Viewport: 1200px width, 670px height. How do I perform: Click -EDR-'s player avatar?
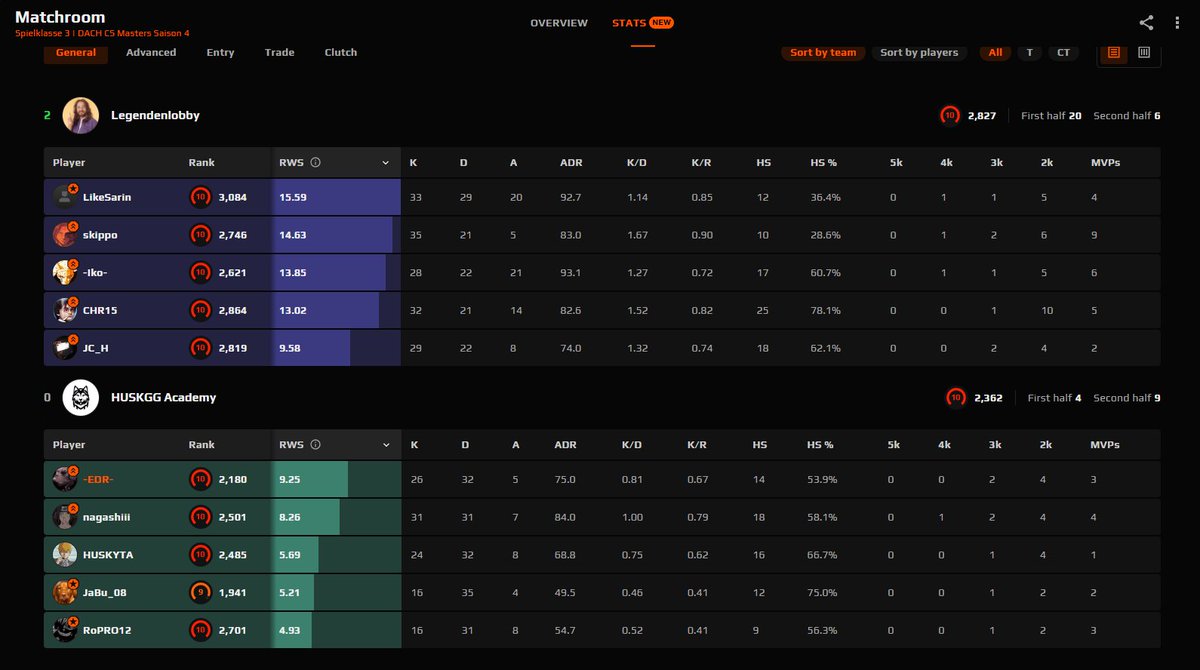[x=65, y=479]
